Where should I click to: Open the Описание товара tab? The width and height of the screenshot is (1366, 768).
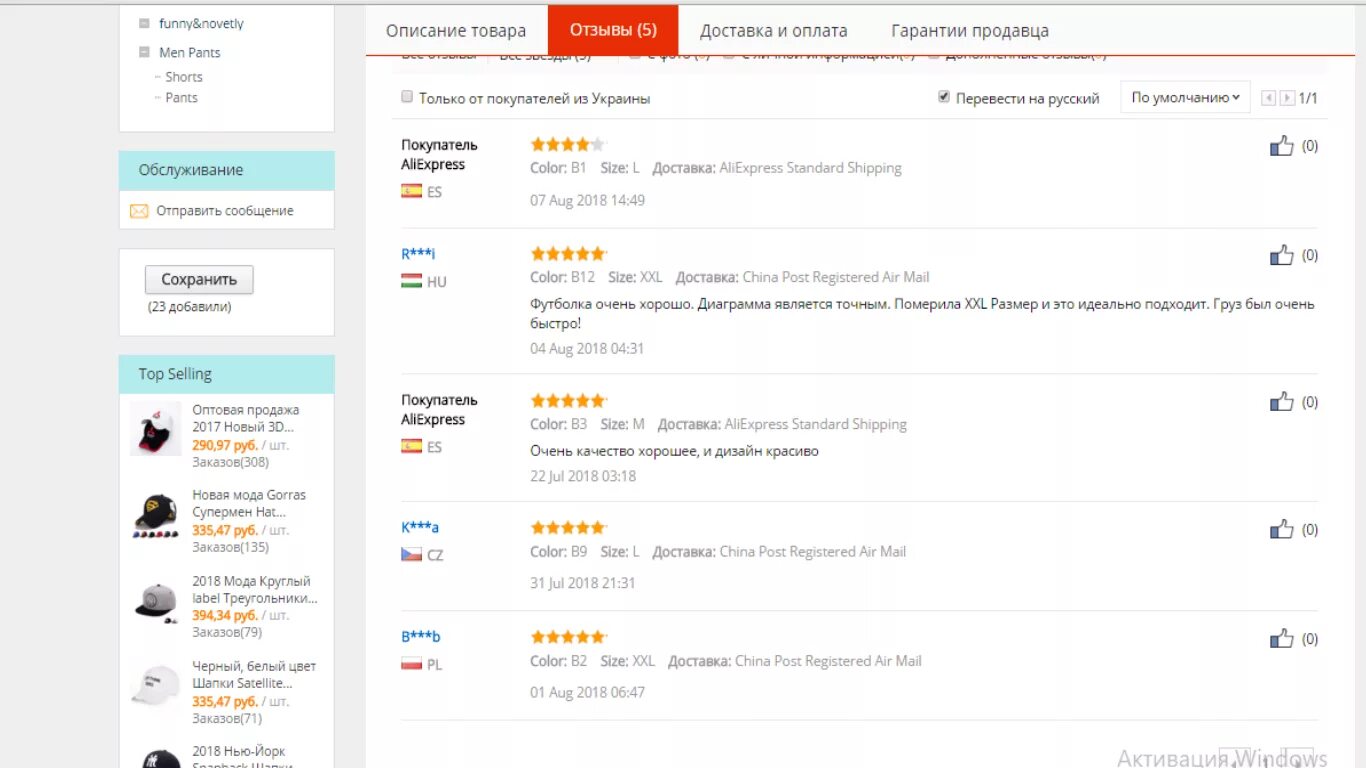point(456,31)
